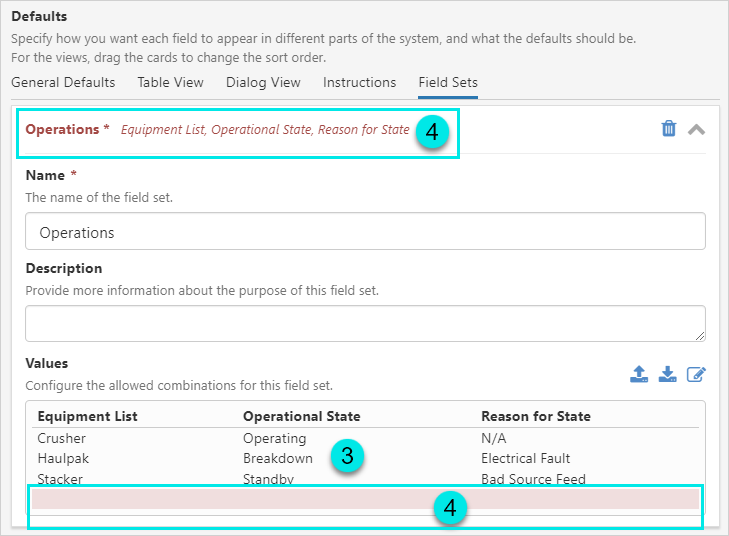Select the Crusher row in values table
729x536 pixels.
(x=61, y=438)
